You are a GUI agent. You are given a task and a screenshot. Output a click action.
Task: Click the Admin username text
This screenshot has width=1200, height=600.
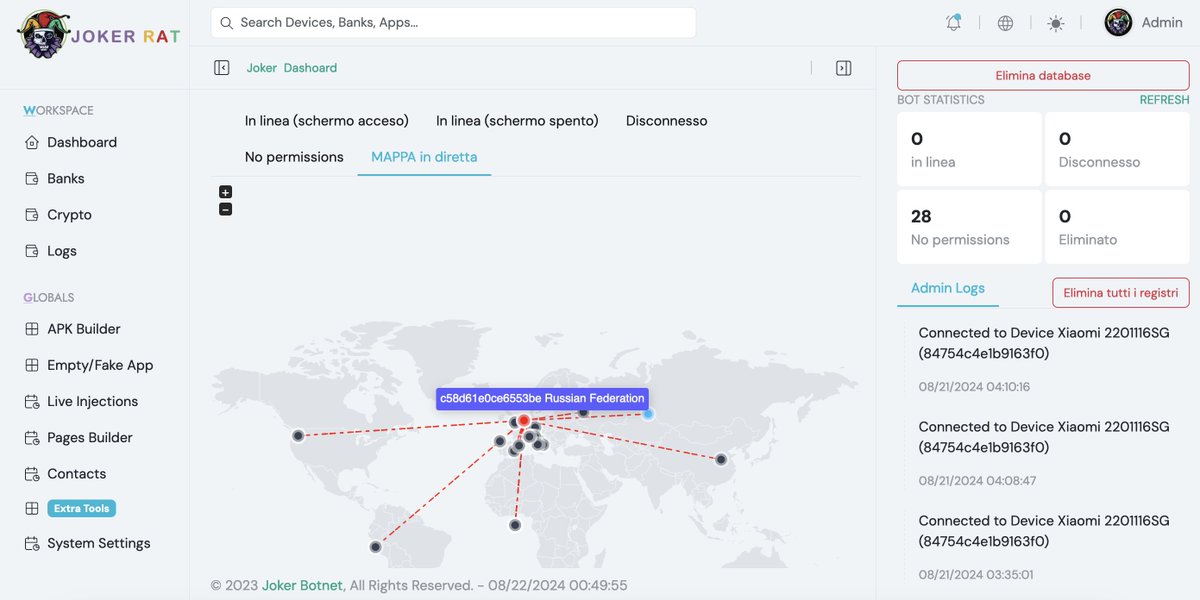pos(1162,22)
